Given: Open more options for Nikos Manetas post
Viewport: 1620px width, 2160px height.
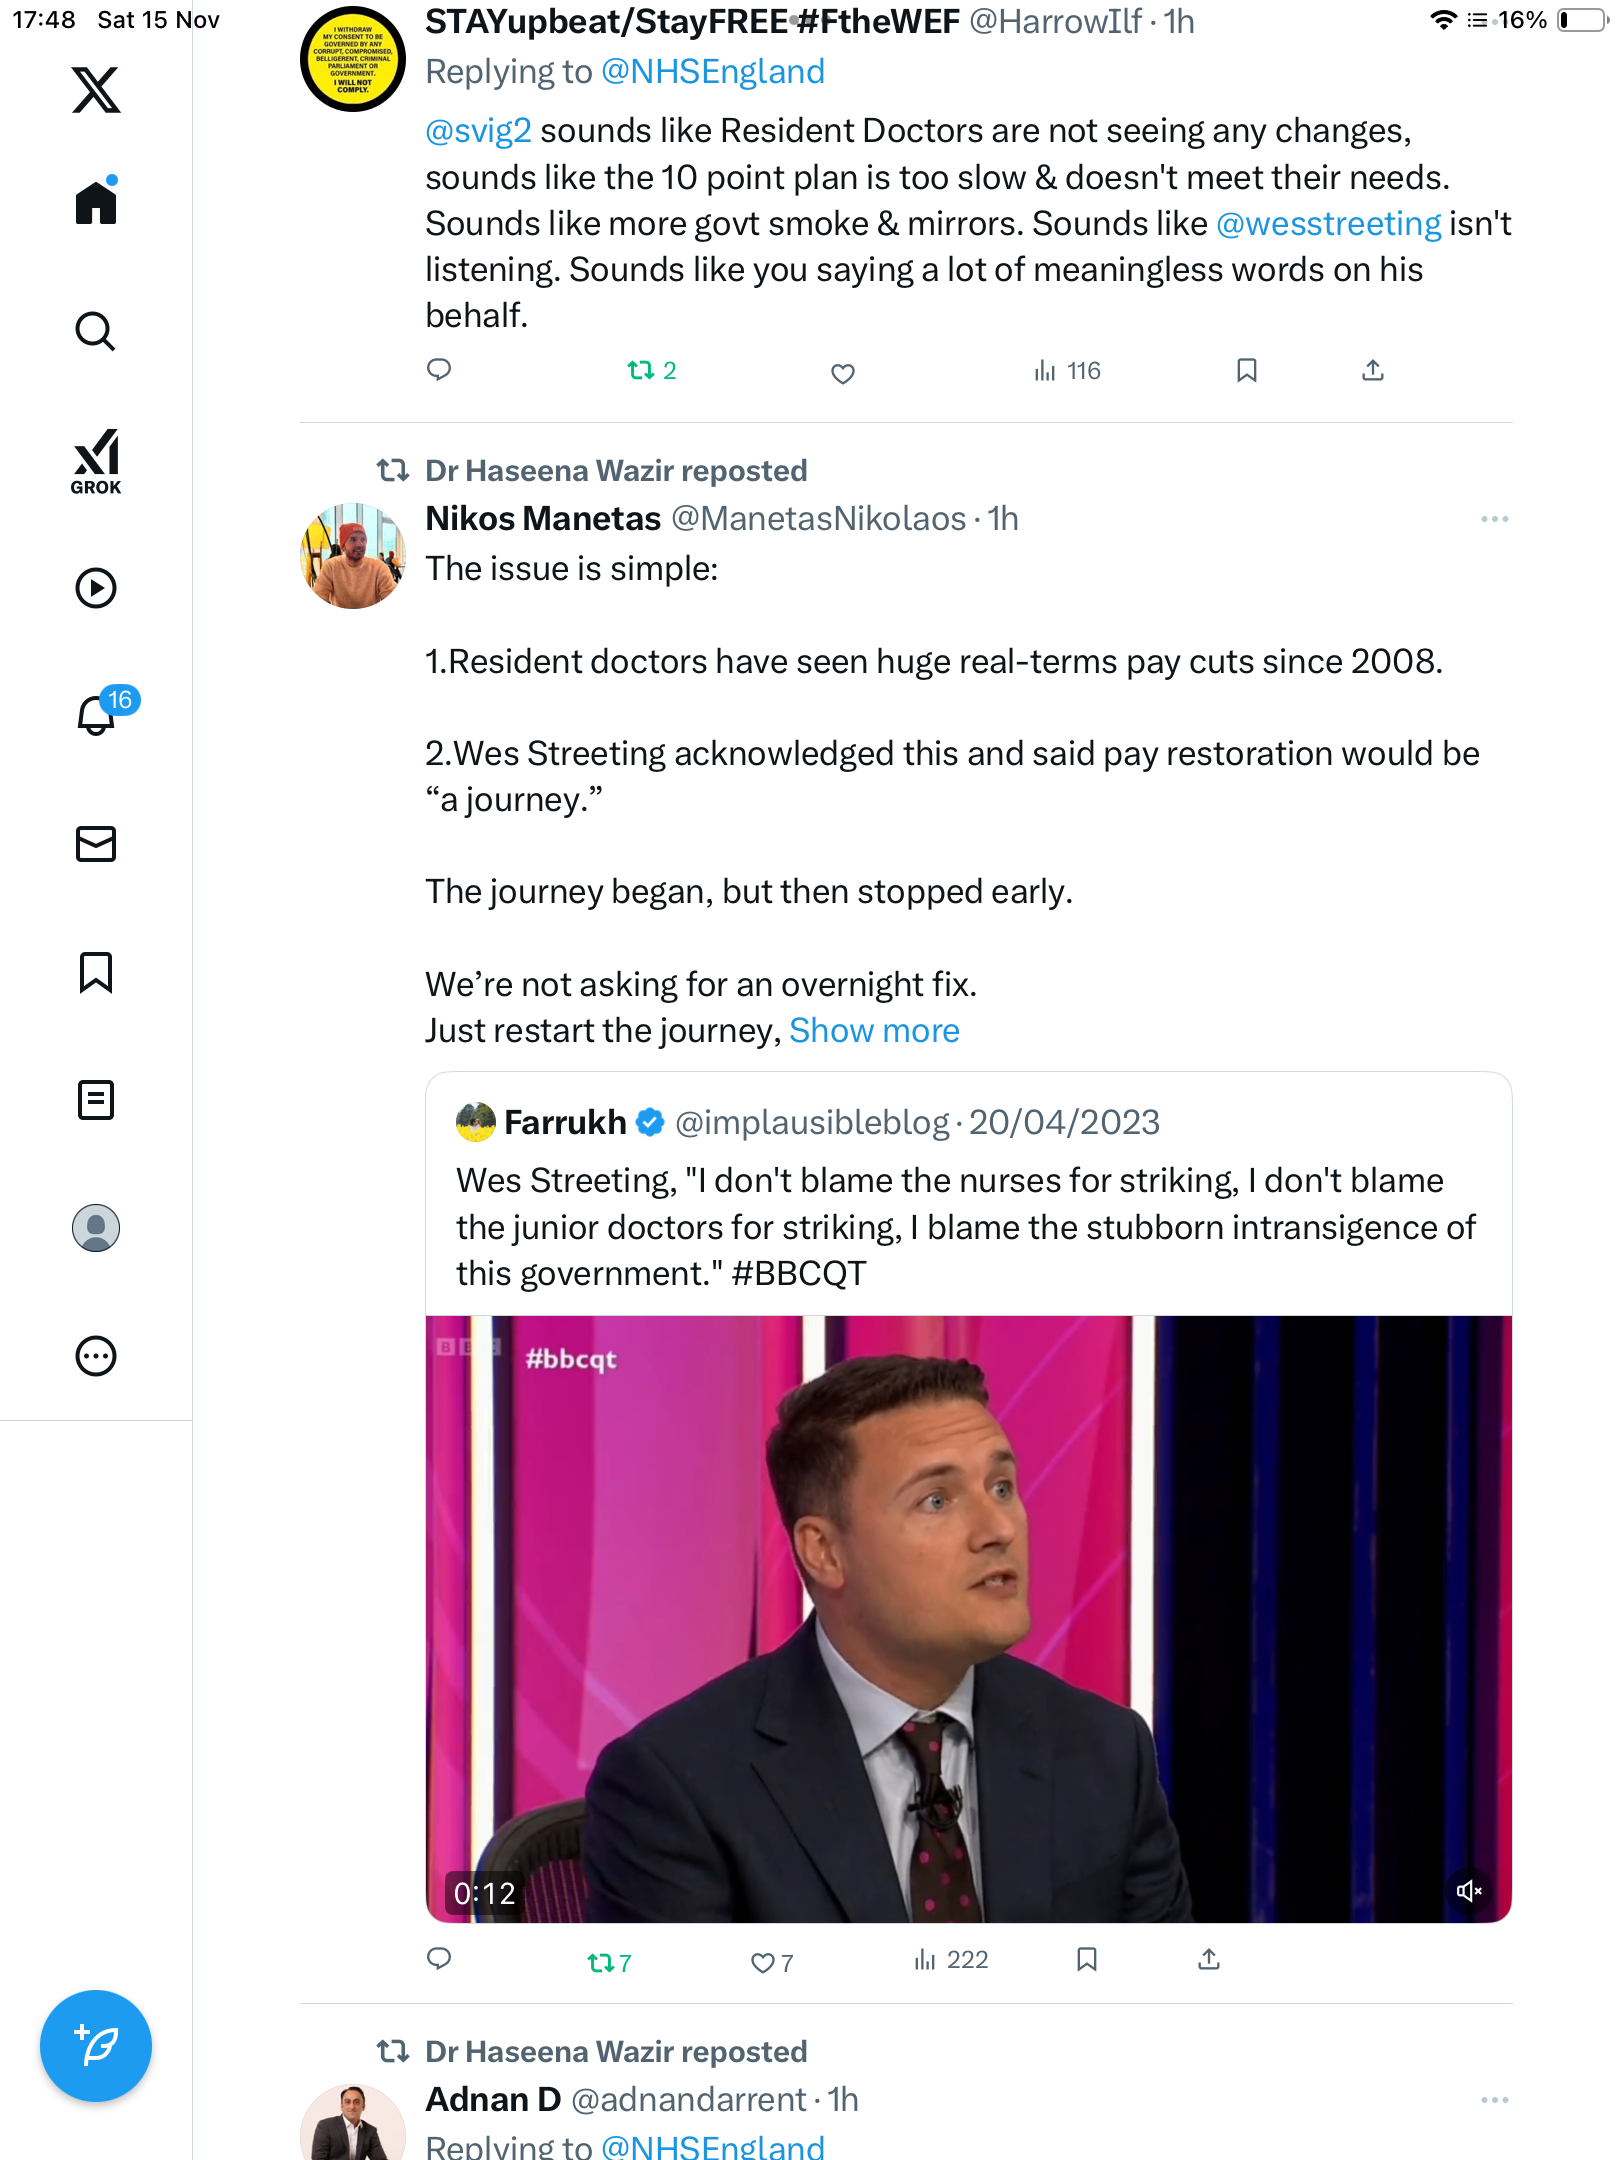Looking at the screenshot, I should 1494,519.
